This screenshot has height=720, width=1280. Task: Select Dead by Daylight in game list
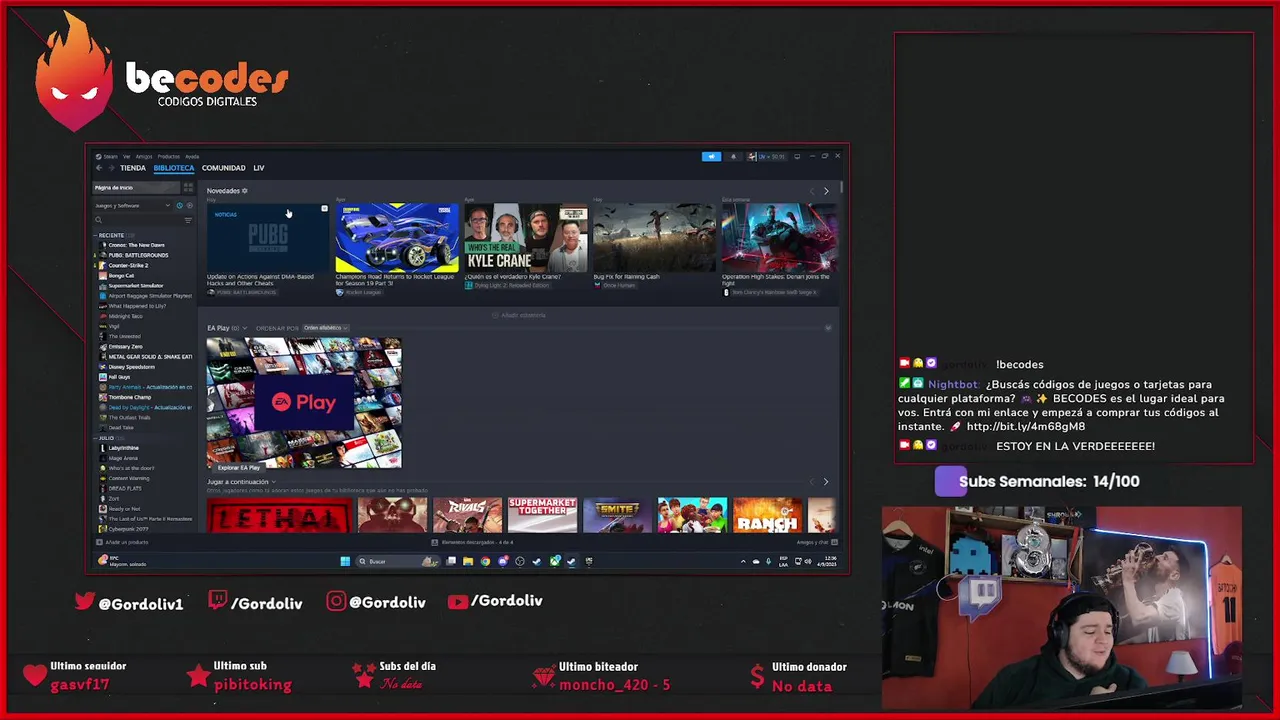[149, 407]
